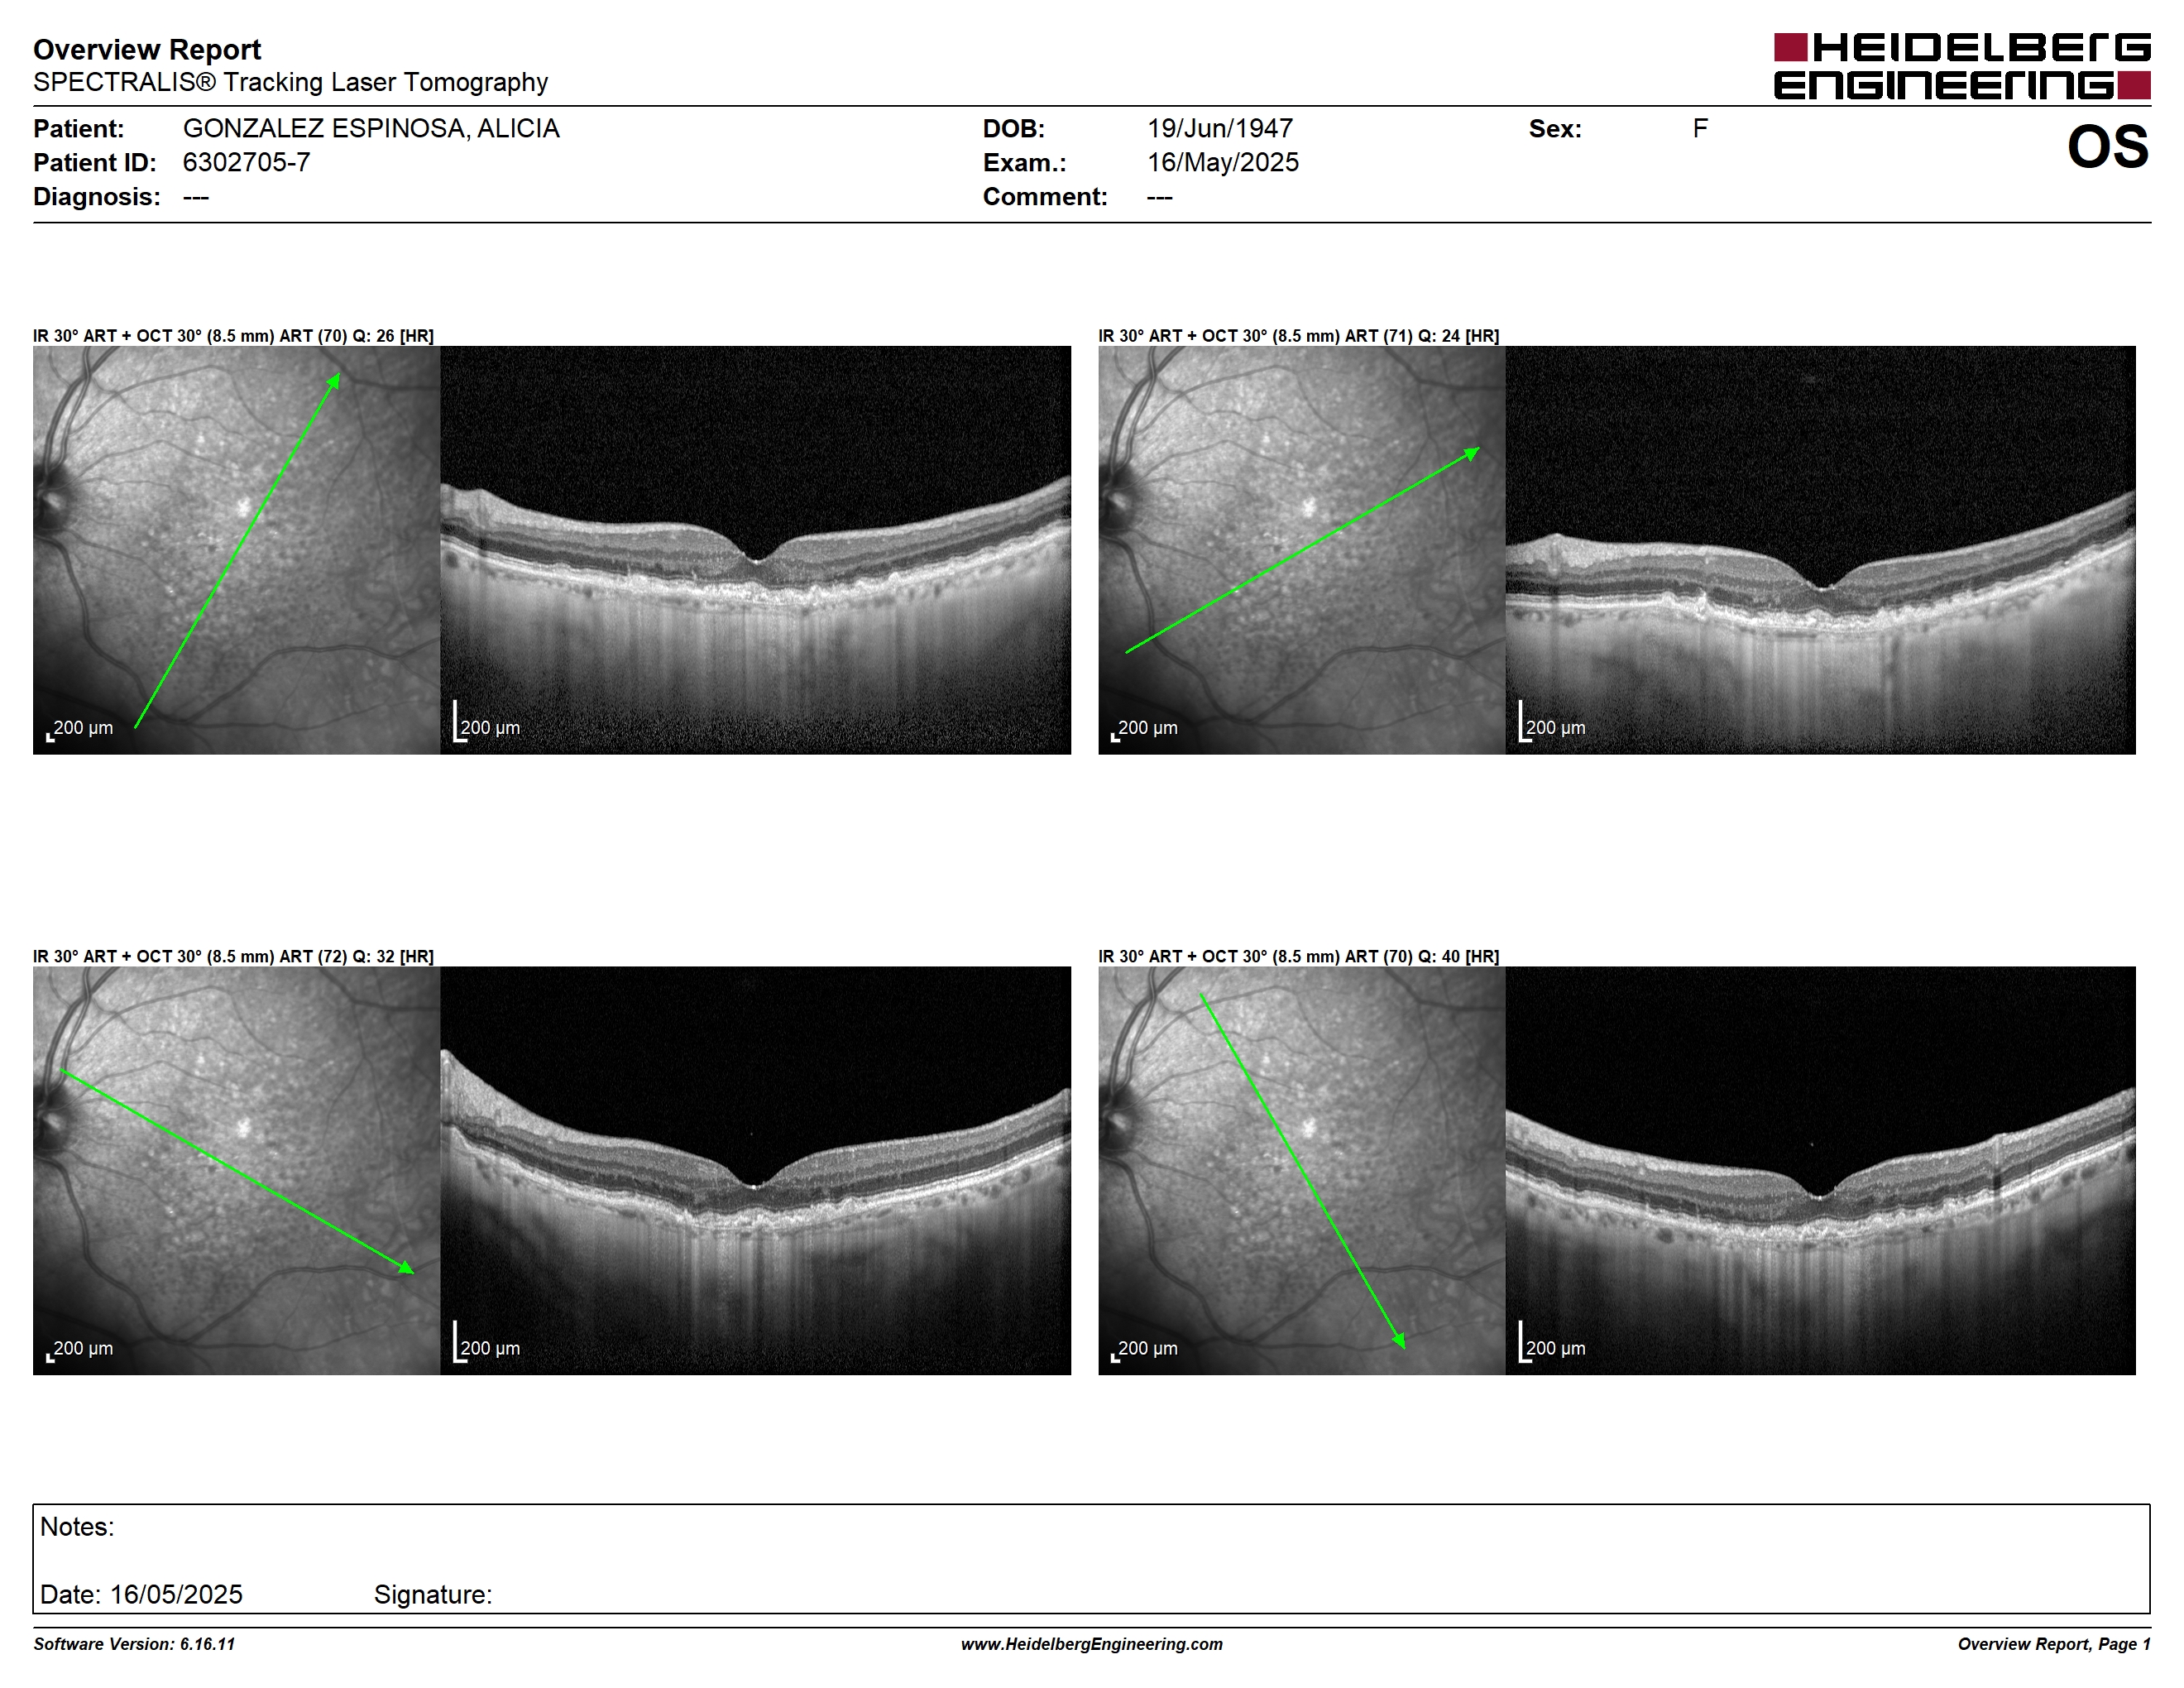This screenshot has width=2184, height=1688.
Task: Open the IR fundus image with Q: 40 scan
Action: pyautogui.click(x=1302, y=1170)
